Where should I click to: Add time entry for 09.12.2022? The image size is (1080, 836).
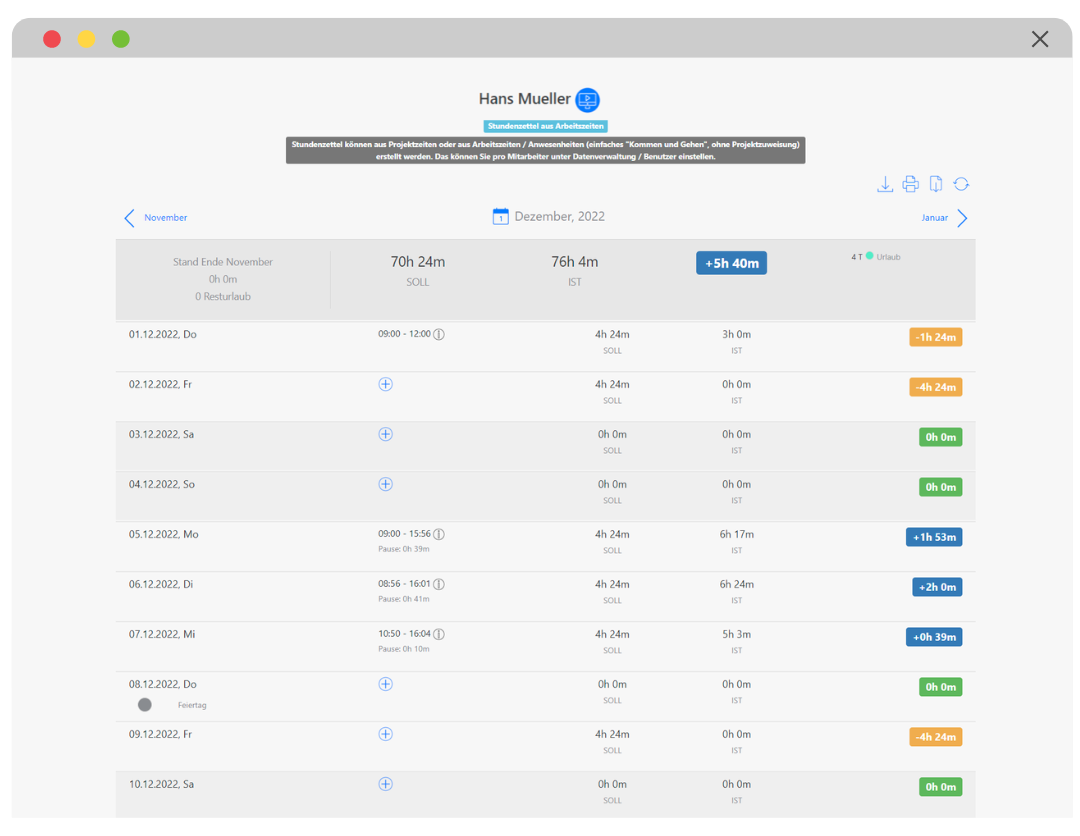click(x=385, y=734)
